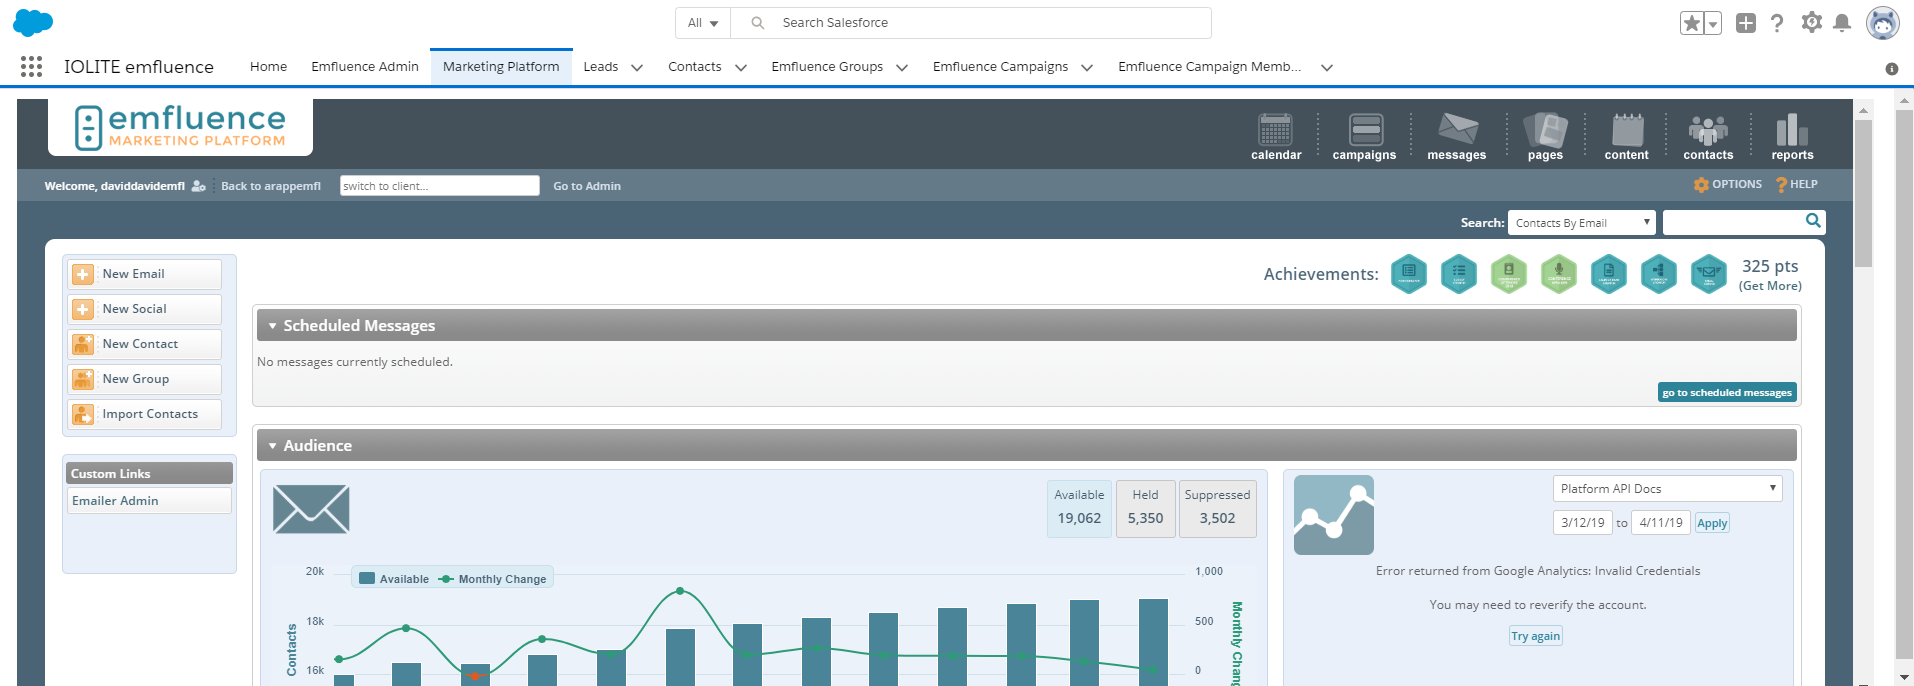Click the New Group button
This screenshot has width=1914, height=686.
[145, 379]
